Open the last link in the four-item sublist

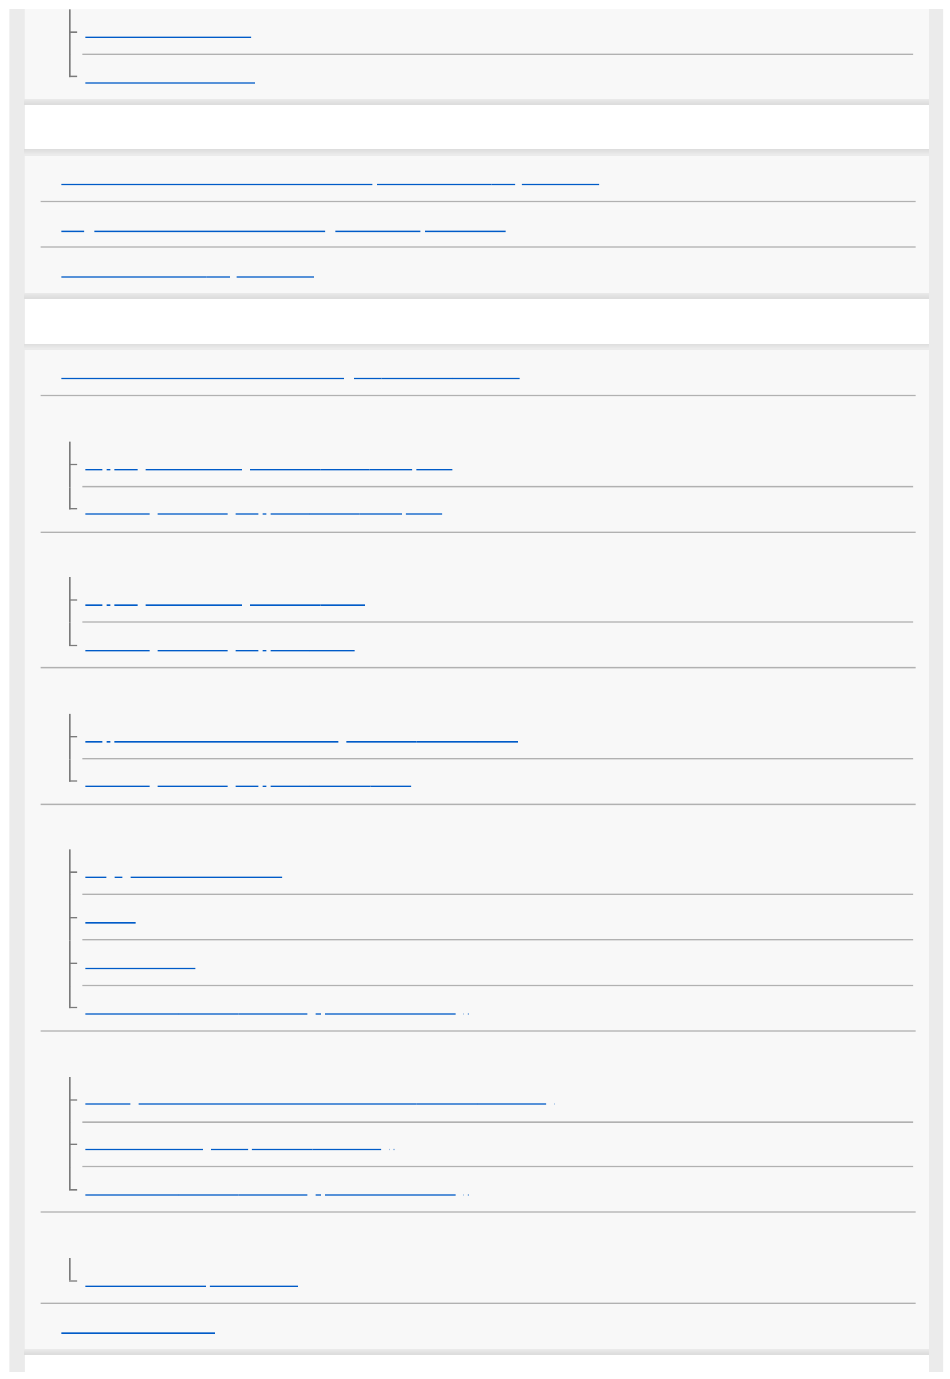coord(277,1010)
